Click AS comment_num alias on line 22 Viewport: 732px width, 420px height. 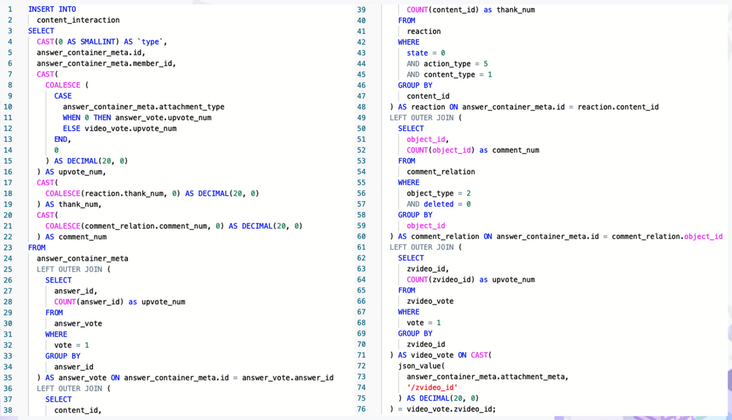(x=76, y=237)
